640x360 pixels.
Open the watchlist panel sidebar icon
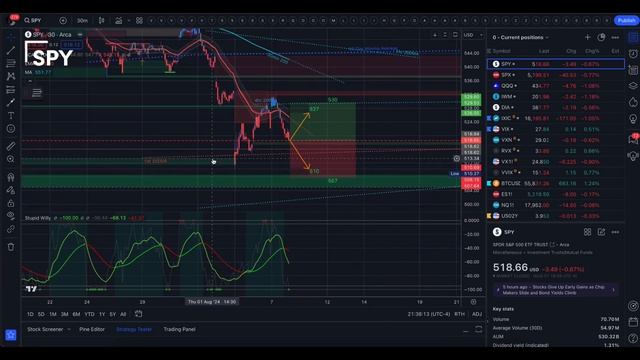point(633,38)
